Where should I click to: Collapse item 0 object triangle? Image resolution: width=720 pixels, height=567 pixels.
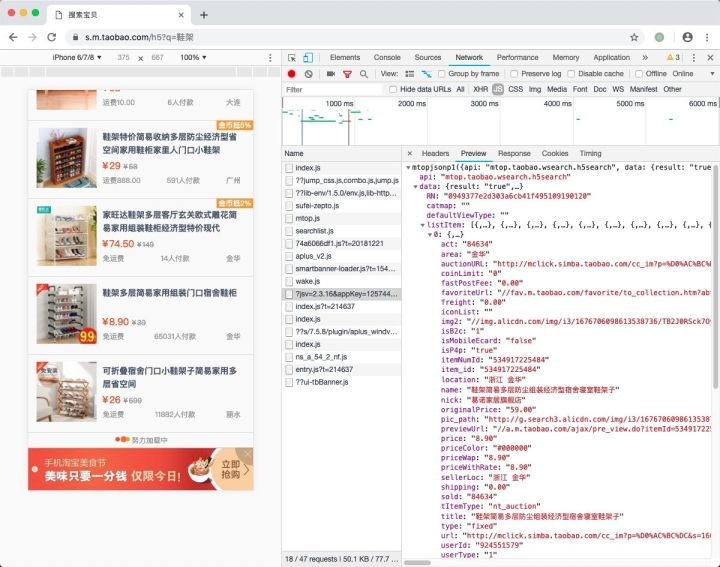click(x=430, y=235)
